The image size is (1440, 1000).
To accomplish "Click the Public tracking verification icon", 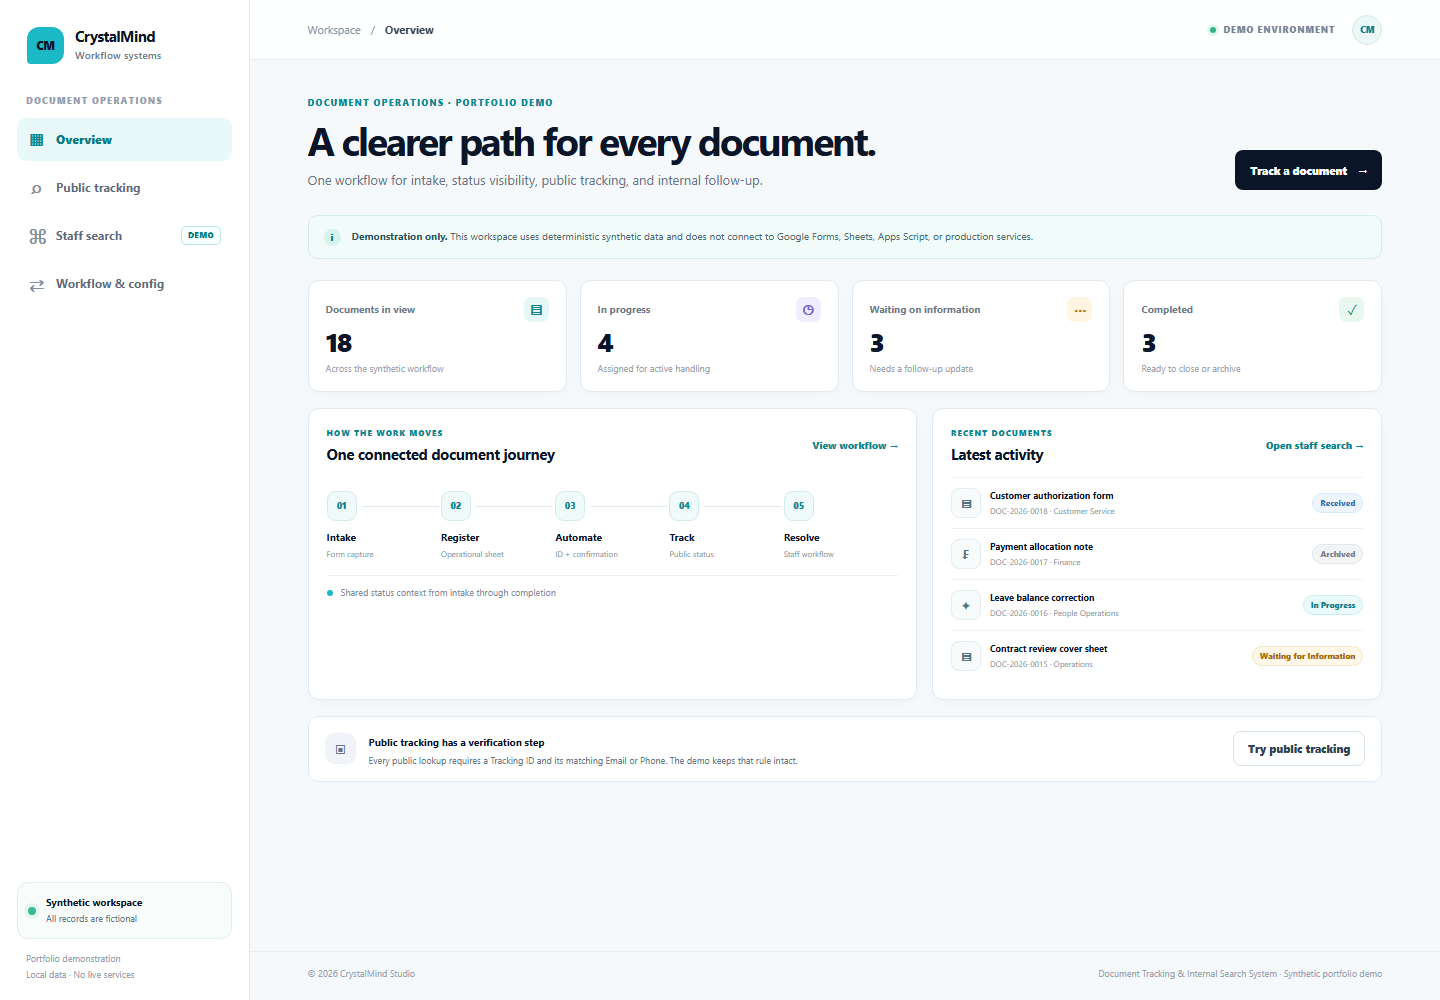I will [341, 749].
